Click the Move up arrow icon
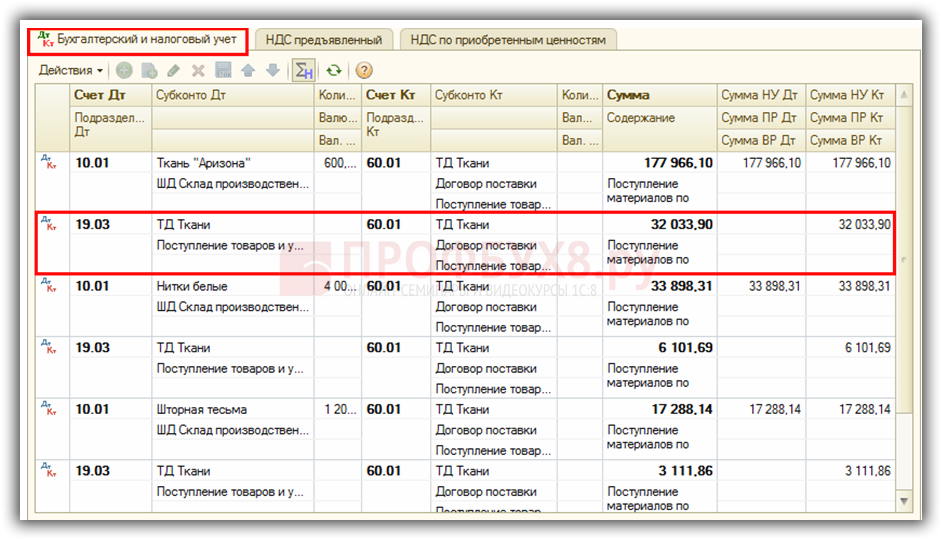Screen dimensions: 942x540 248,71
